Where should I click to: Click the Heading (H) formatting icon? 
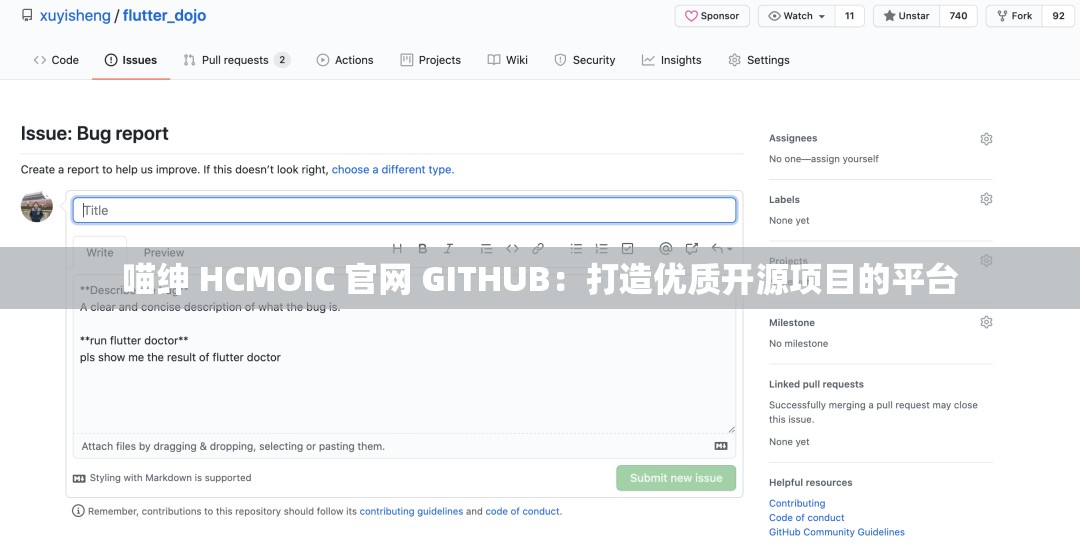397,249
